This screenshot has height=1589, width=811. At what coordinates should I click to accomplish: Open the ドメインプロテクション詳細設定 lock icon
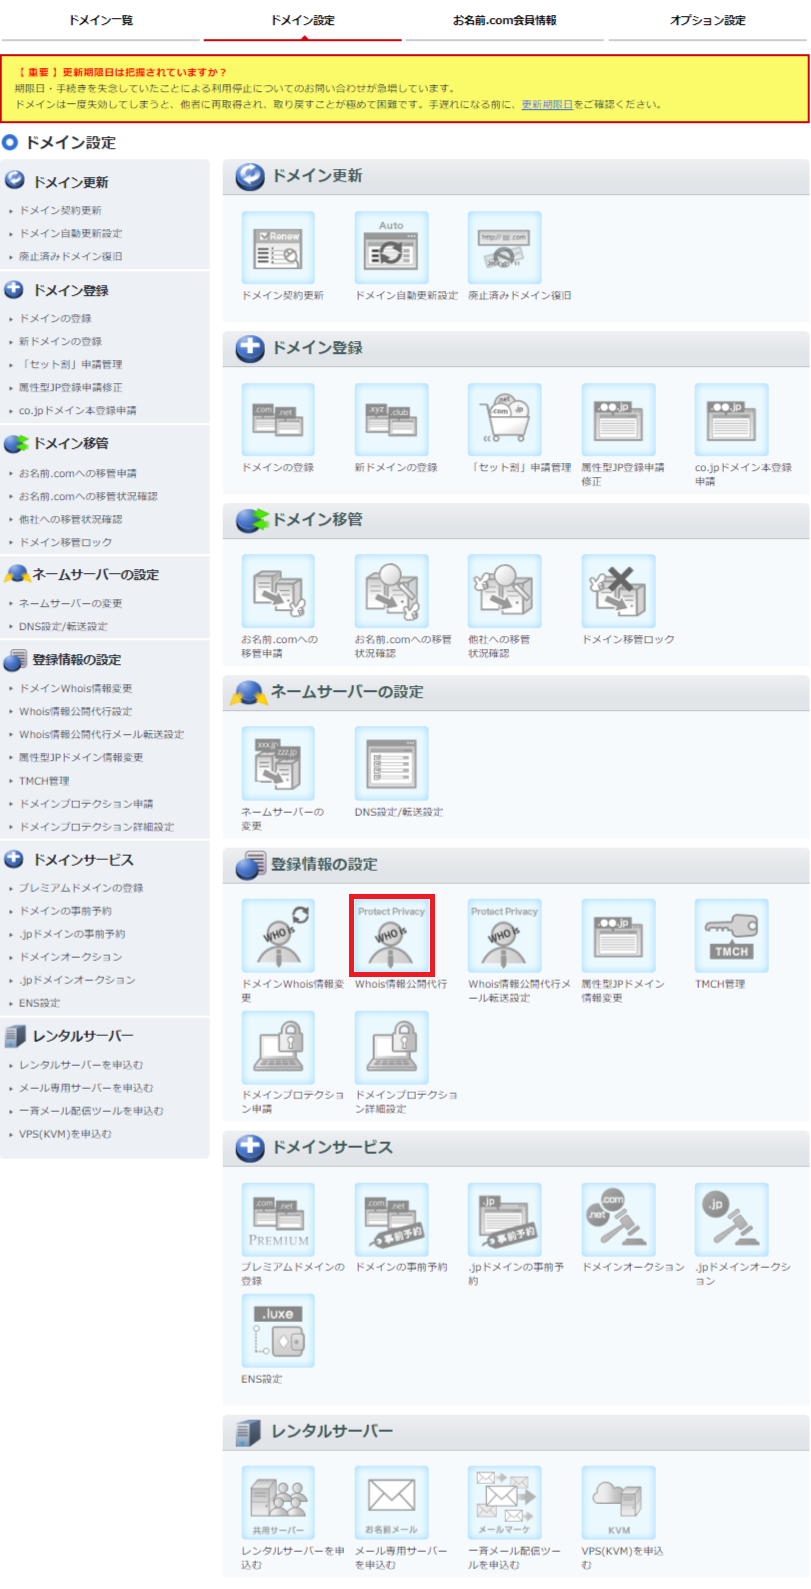pyautogui.click(x=391, y=1047)
